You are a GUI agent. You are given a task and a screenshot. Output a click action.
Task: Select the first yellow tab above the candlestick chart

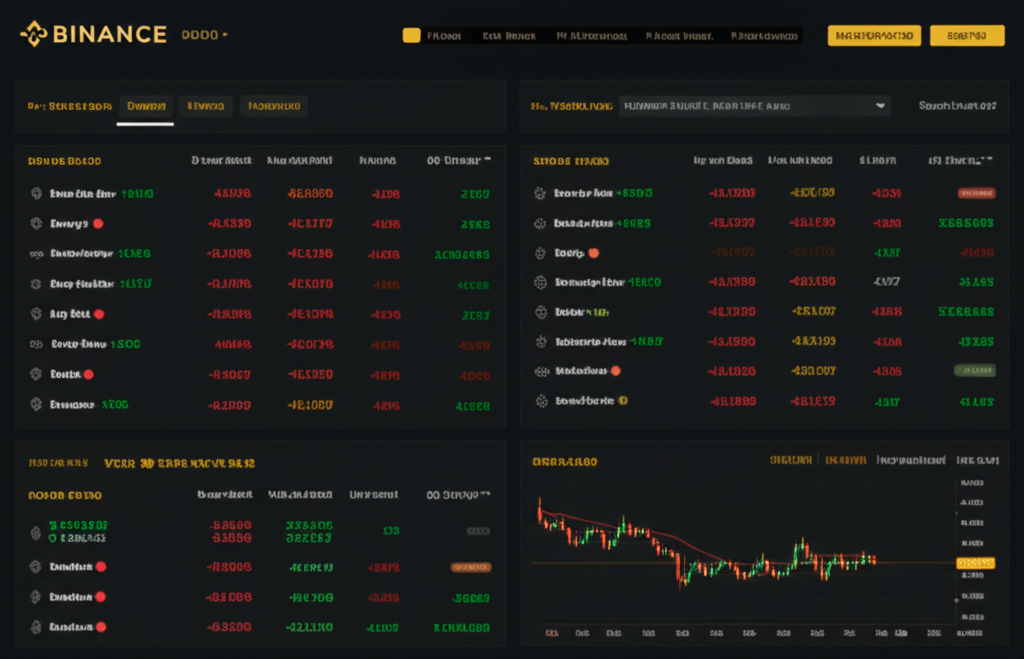coord(790,460)
